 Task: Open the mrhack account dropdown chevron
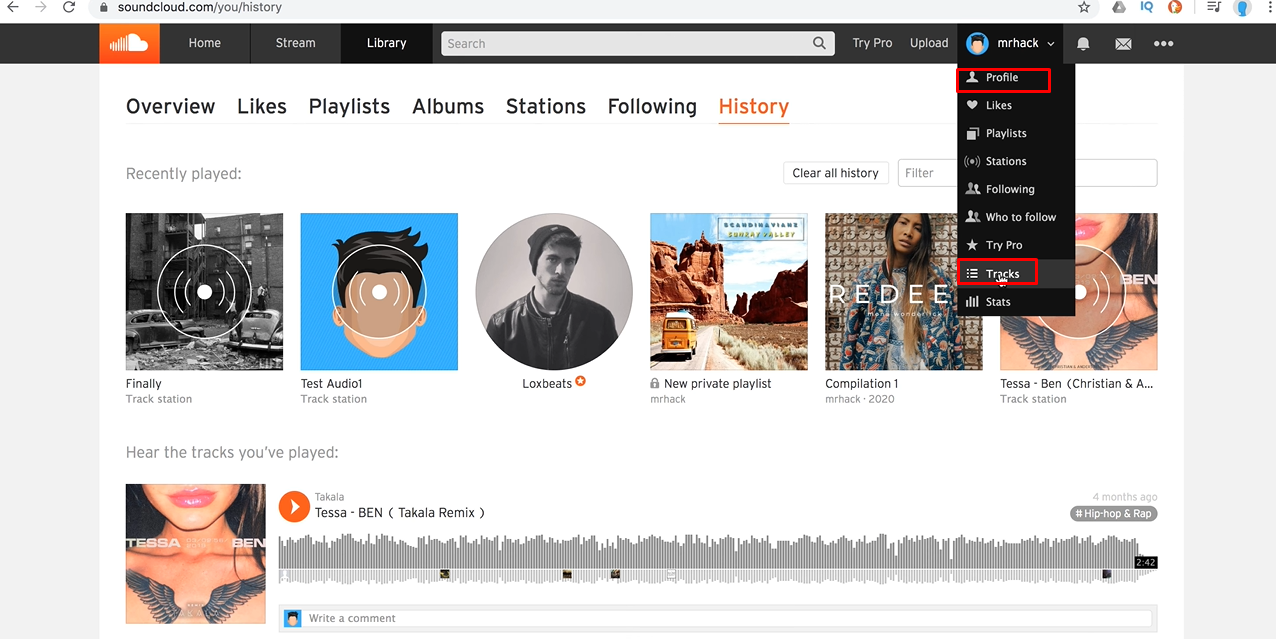pos(1050,43)
